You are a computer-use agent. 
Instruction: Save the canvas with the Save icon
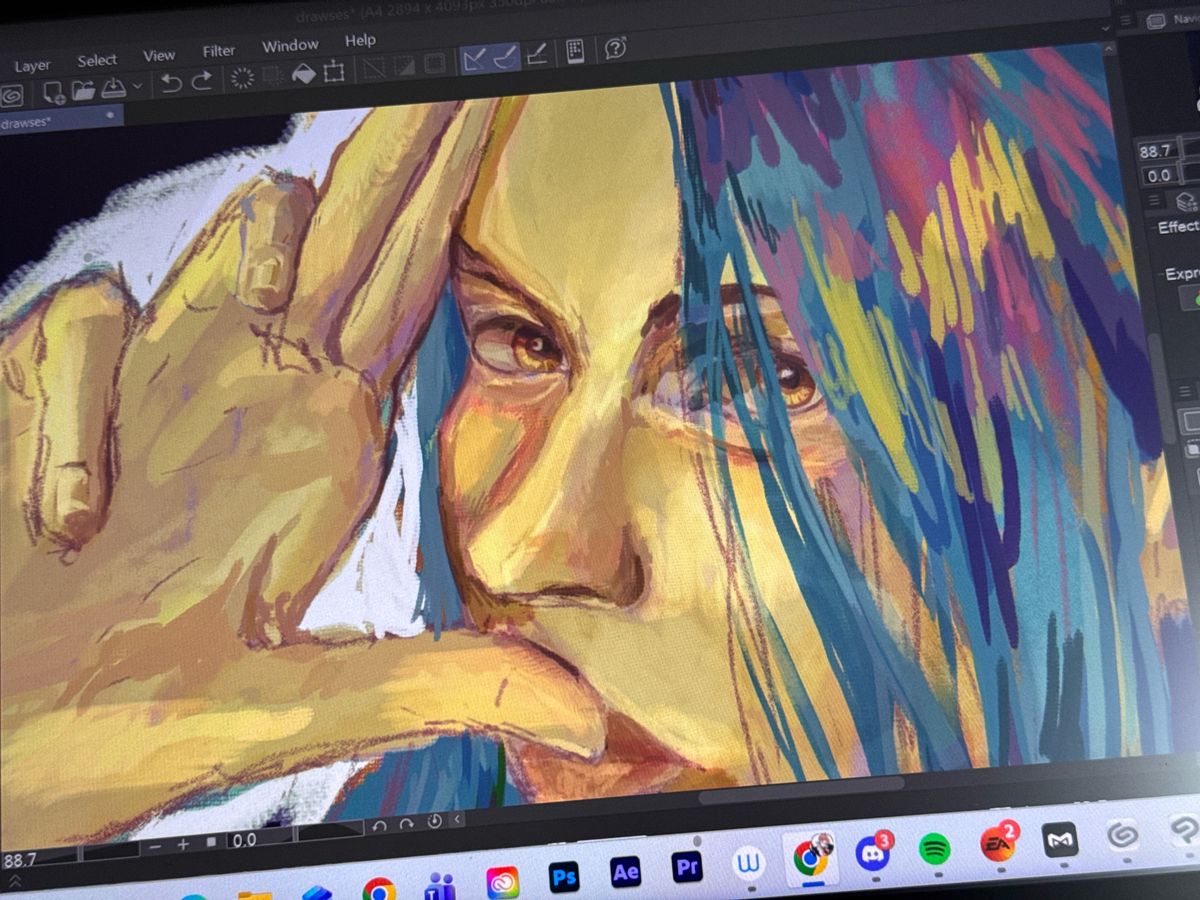tap(114, 86)
